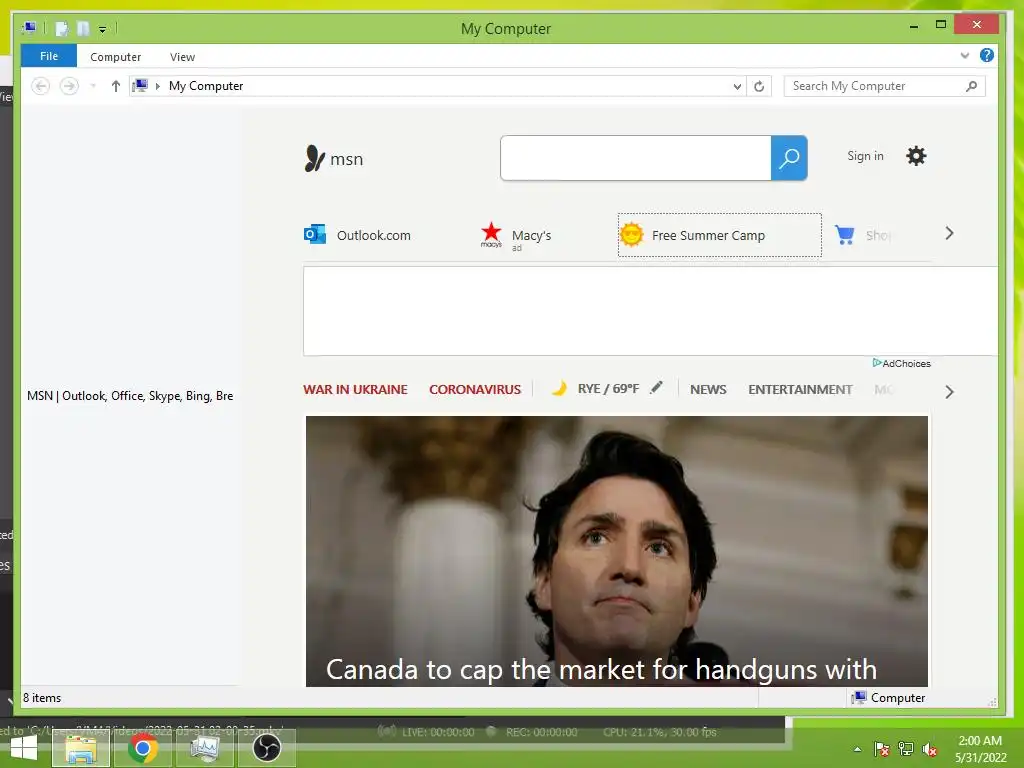
Task: Click the '8 items' status bar text
Action: click(x=42, y=697)
